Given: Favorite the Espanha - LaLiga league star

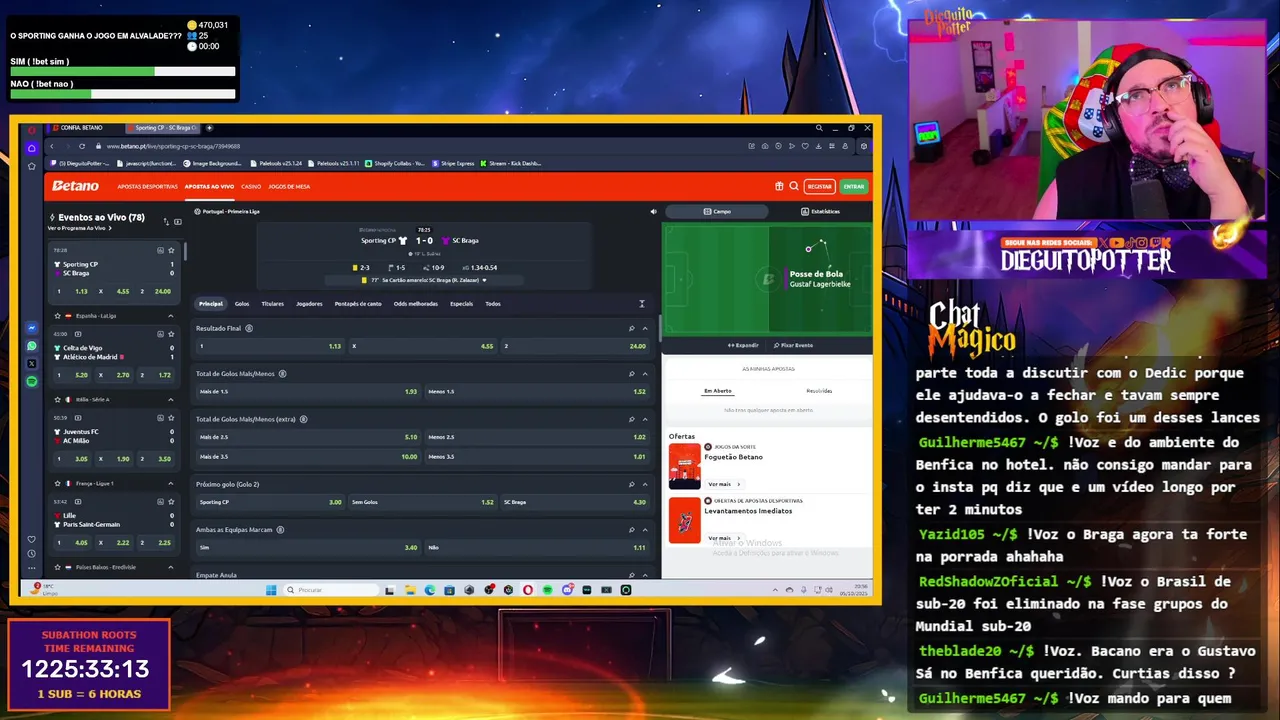Looking at the screenshot, I should (56, 316).
